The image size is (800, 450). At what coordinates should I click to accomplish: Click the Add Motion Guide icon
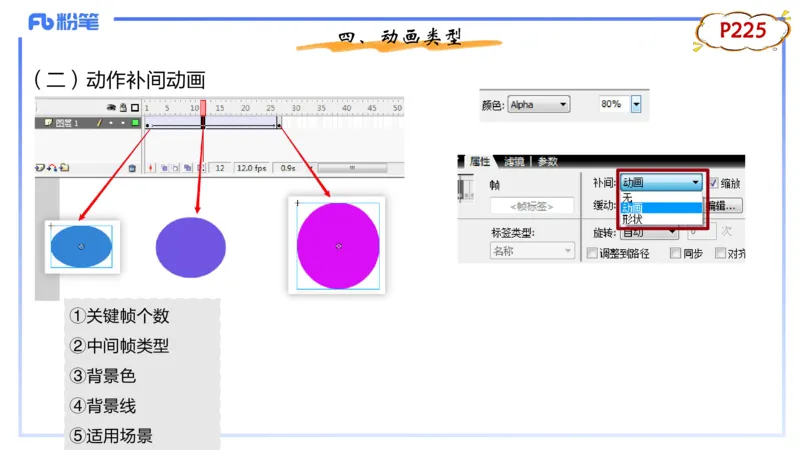(52, 167)
